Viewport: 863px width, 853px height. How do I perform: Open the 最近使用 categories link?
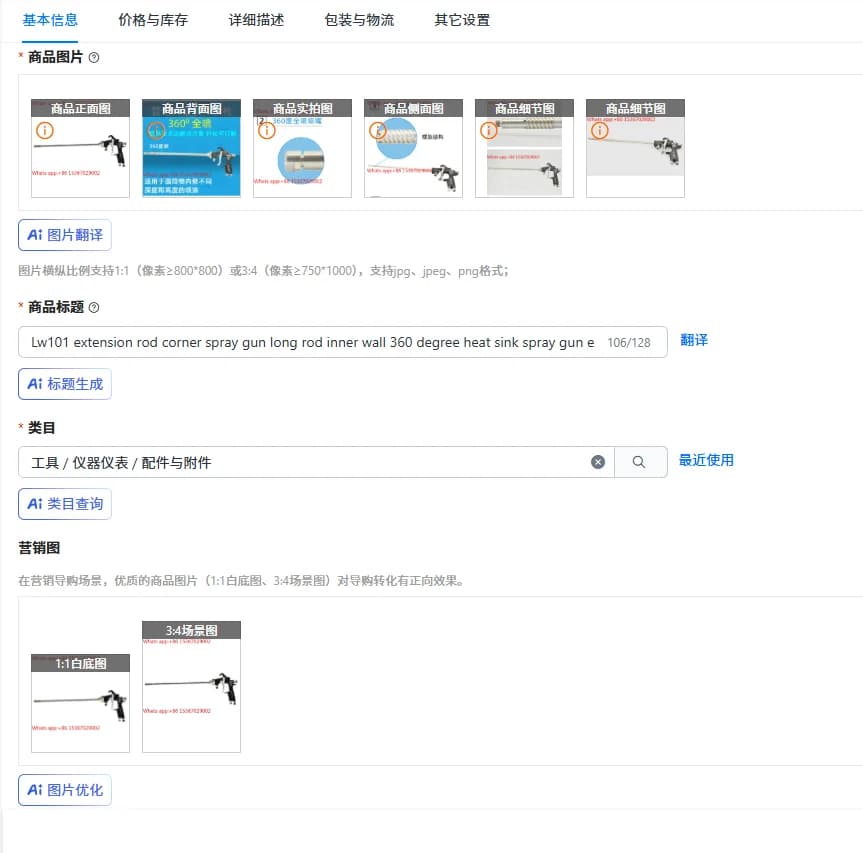[706, 460]
